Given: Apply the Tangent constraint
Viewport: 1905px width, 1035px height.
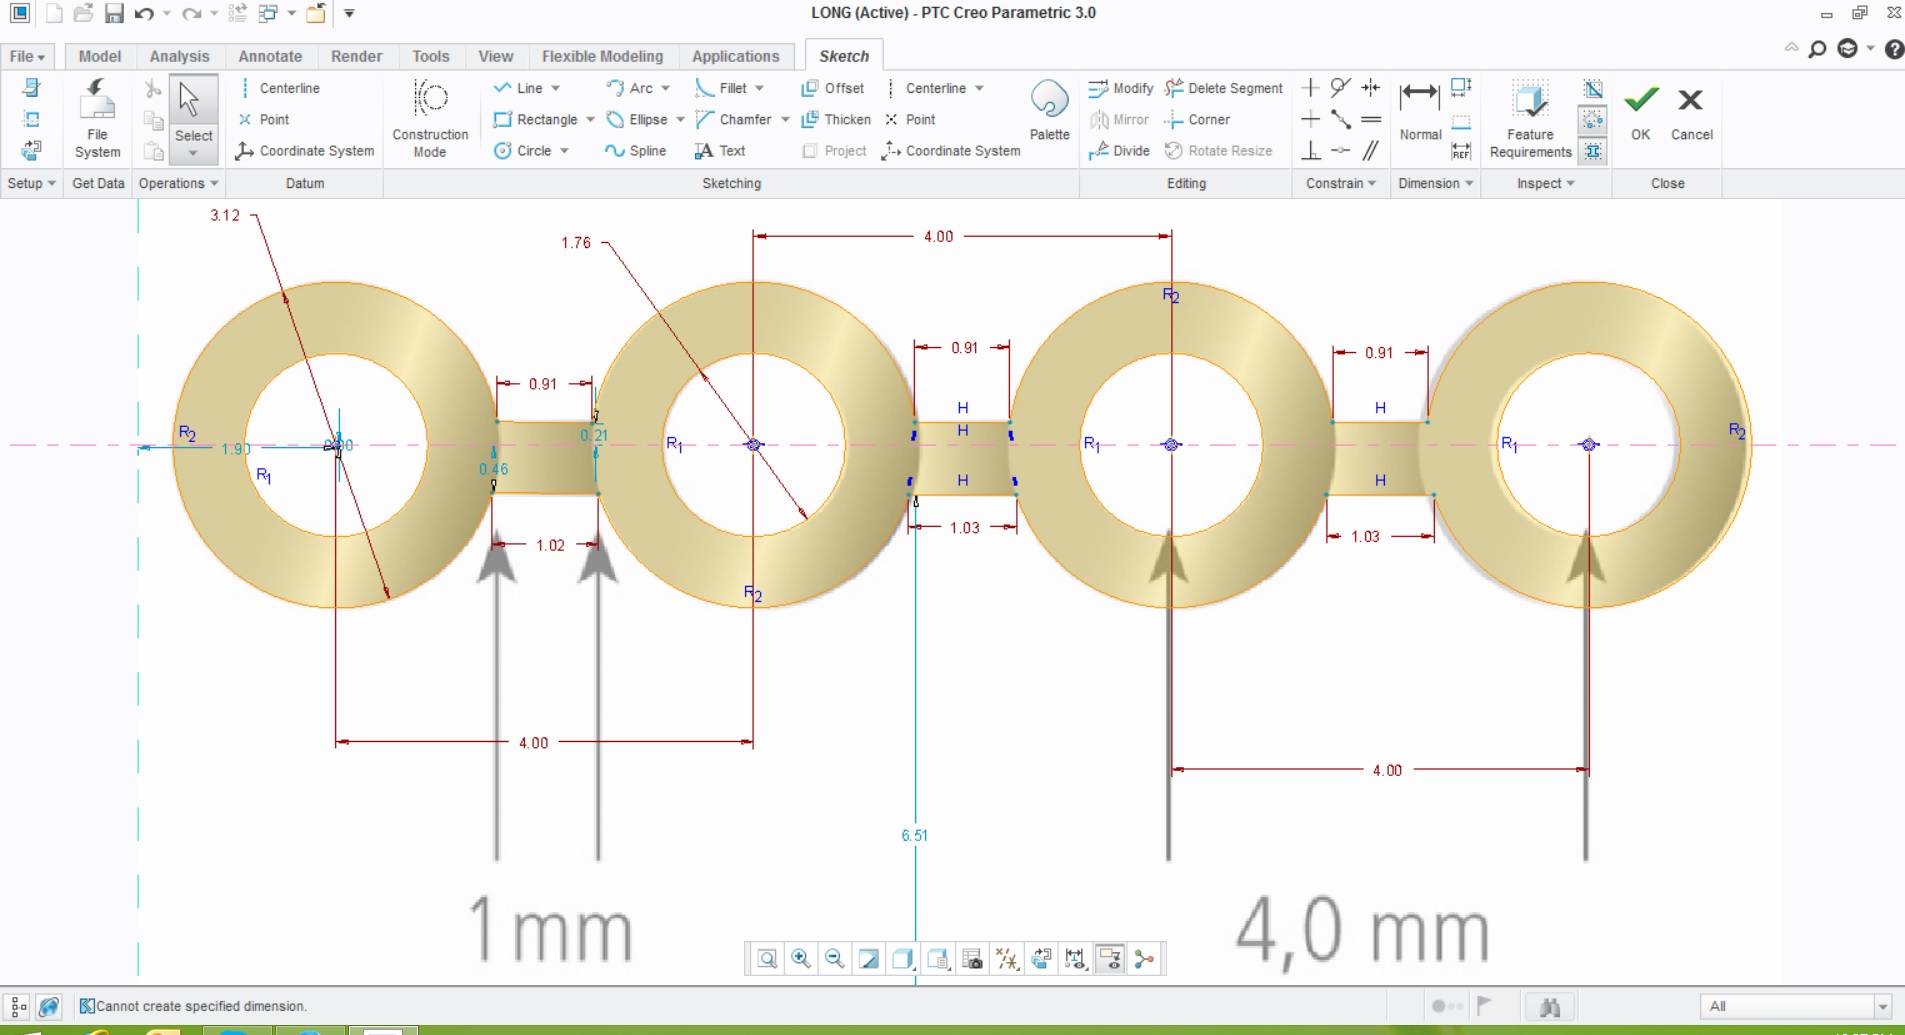Looking at the screenshot, I should tap(1341, 88).
